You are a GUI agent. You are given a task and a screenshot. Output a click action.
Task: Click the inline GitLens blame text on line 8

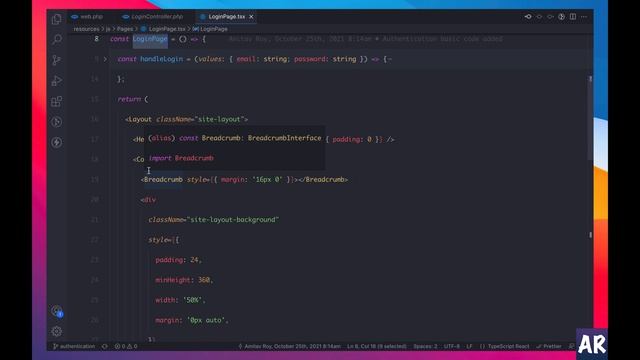(x=365, y=39)
